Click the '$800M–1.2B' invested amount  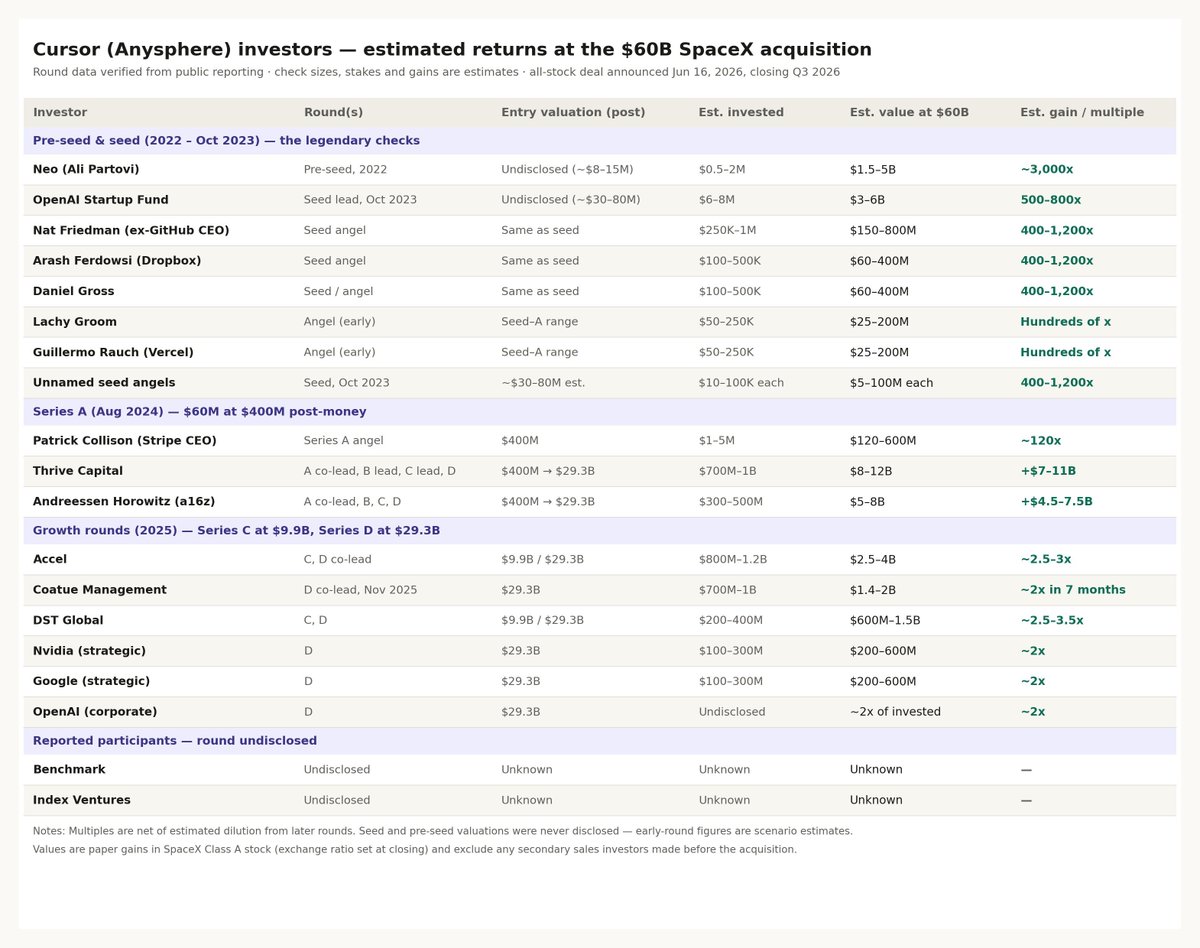733,560
